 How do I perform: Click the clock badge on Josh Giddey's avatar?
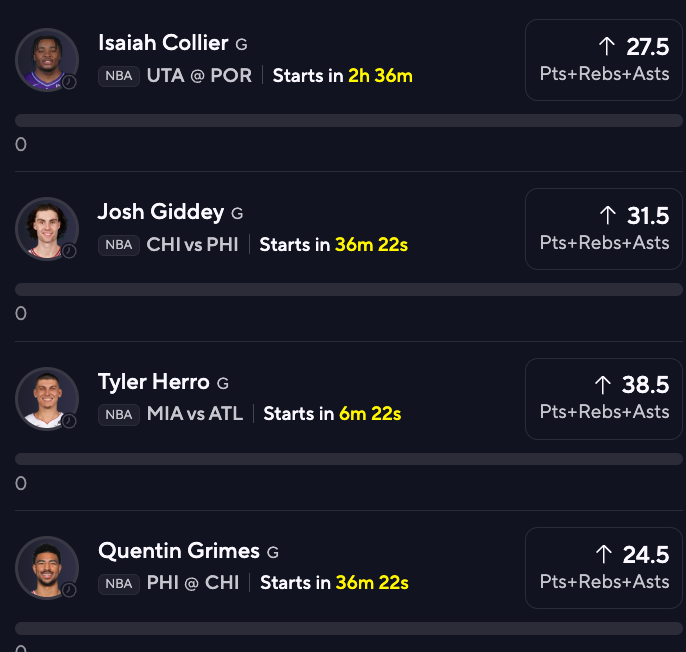pos(69,251)
